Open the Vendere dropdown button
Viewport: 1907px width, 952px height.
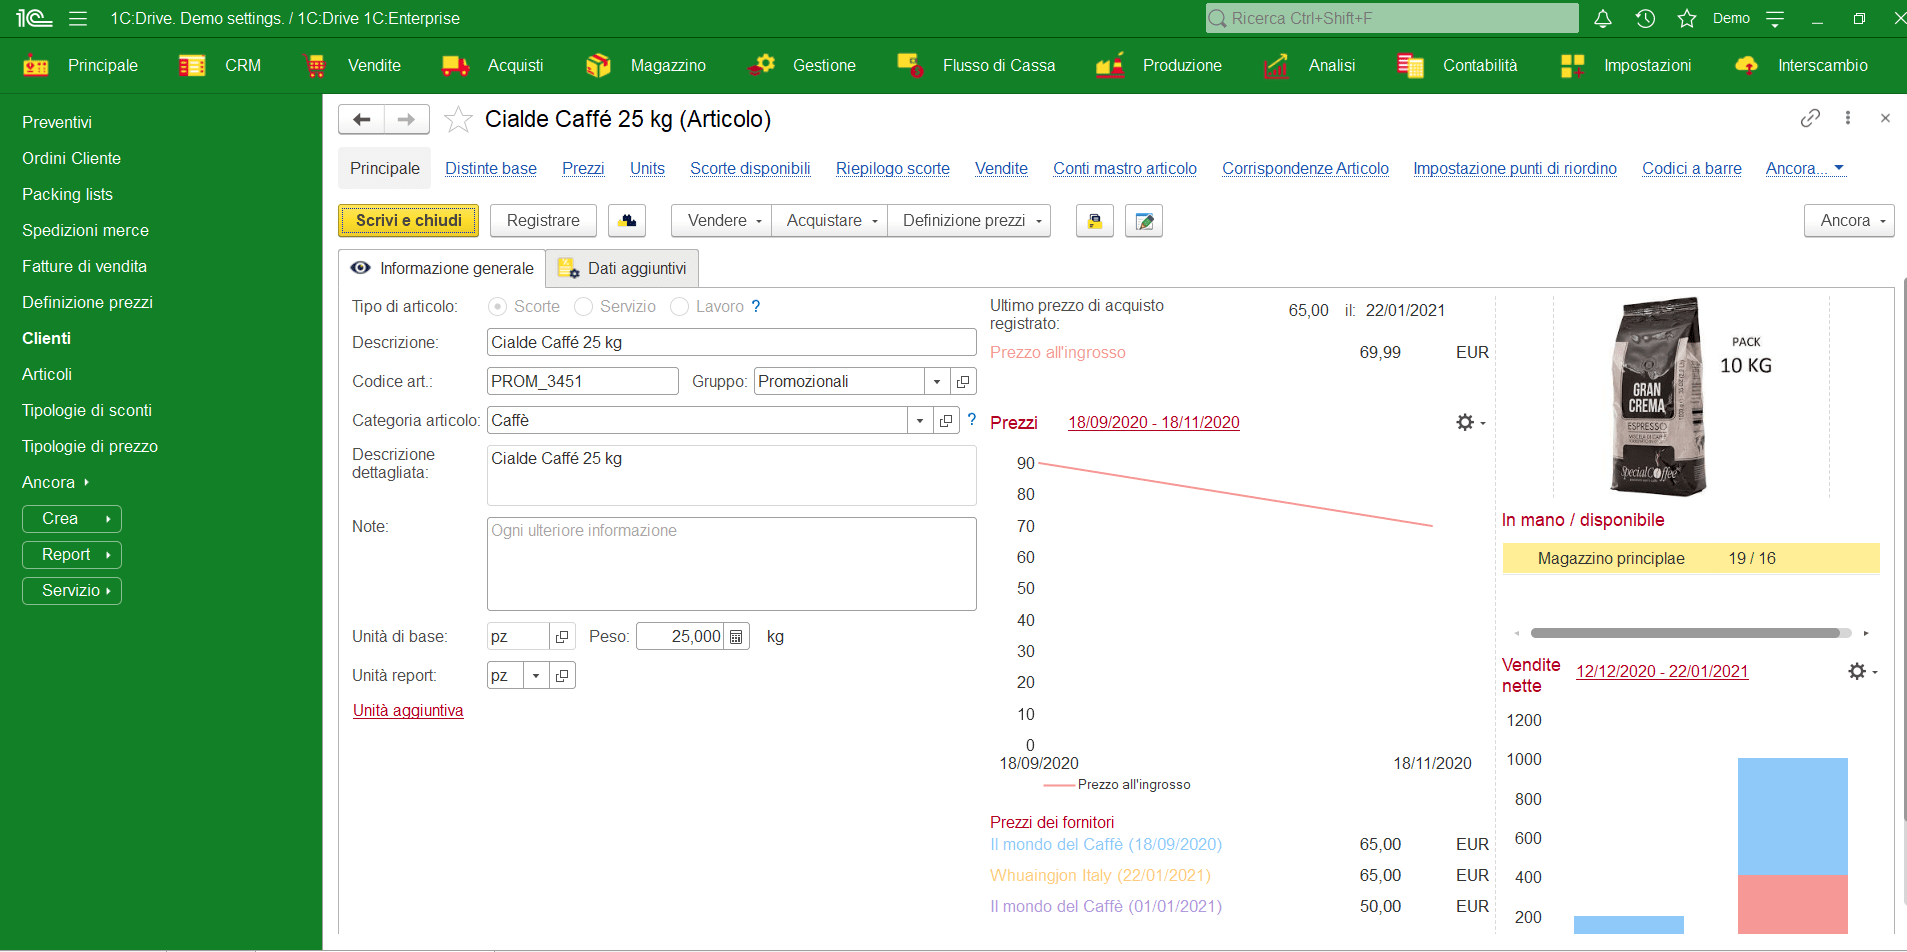722,221
